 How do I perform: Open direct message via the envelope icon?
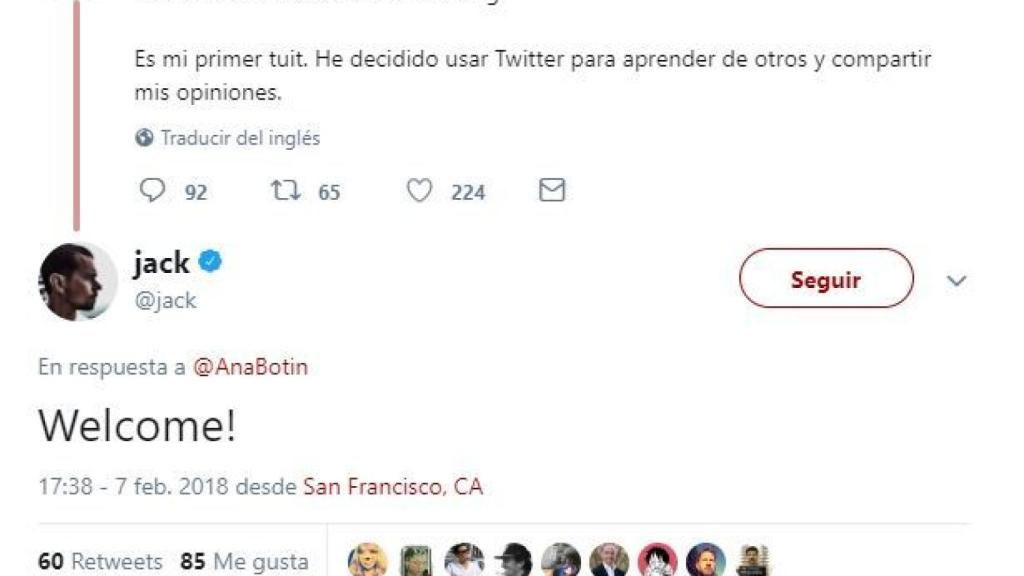[549, 189]
